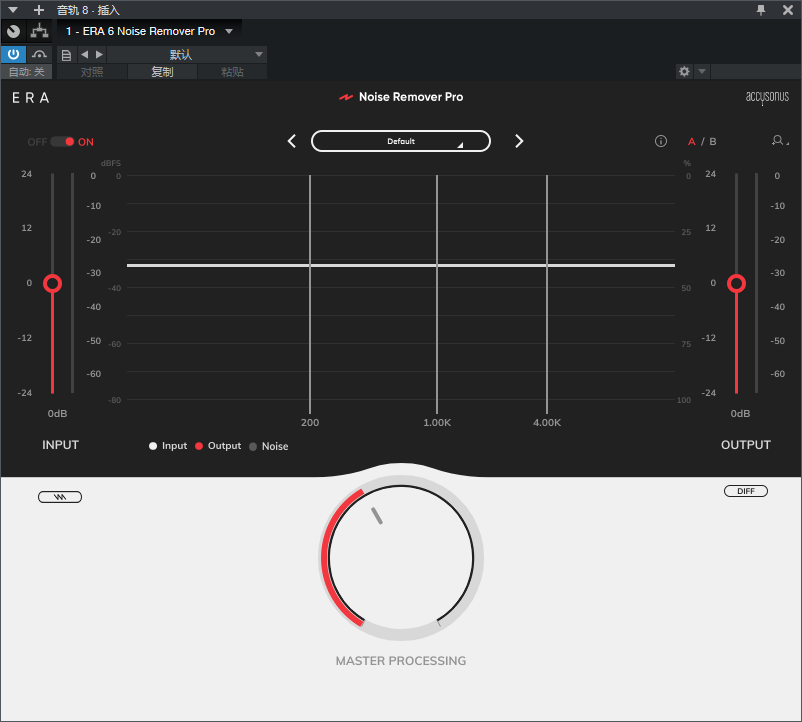Click the INPUT gain slider handle
Screen dimensions: 802x722
coord(53,283)
